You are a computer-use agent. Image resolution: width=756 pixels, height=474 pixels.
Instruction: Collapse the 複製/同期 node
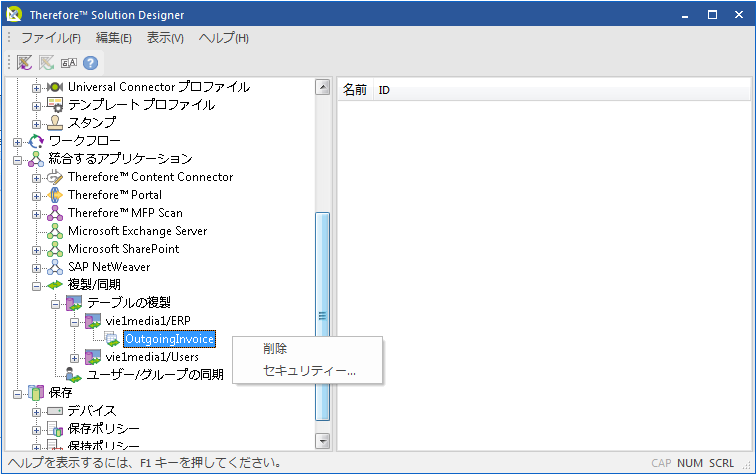pos(36,286)
